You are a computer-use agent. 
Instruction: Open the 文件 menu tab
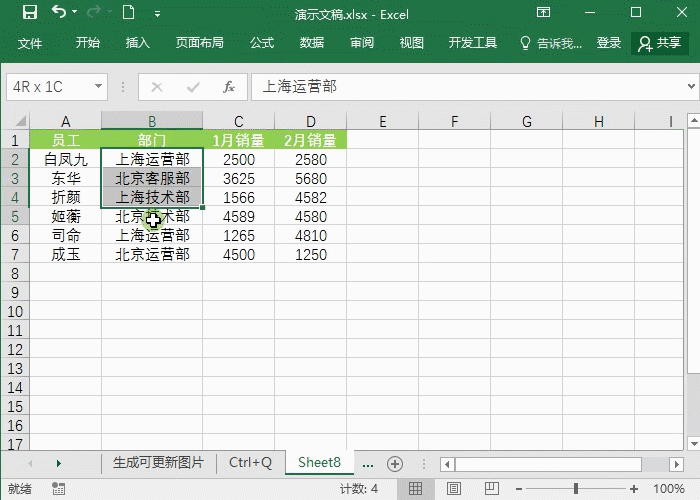[x=30, y=43]
